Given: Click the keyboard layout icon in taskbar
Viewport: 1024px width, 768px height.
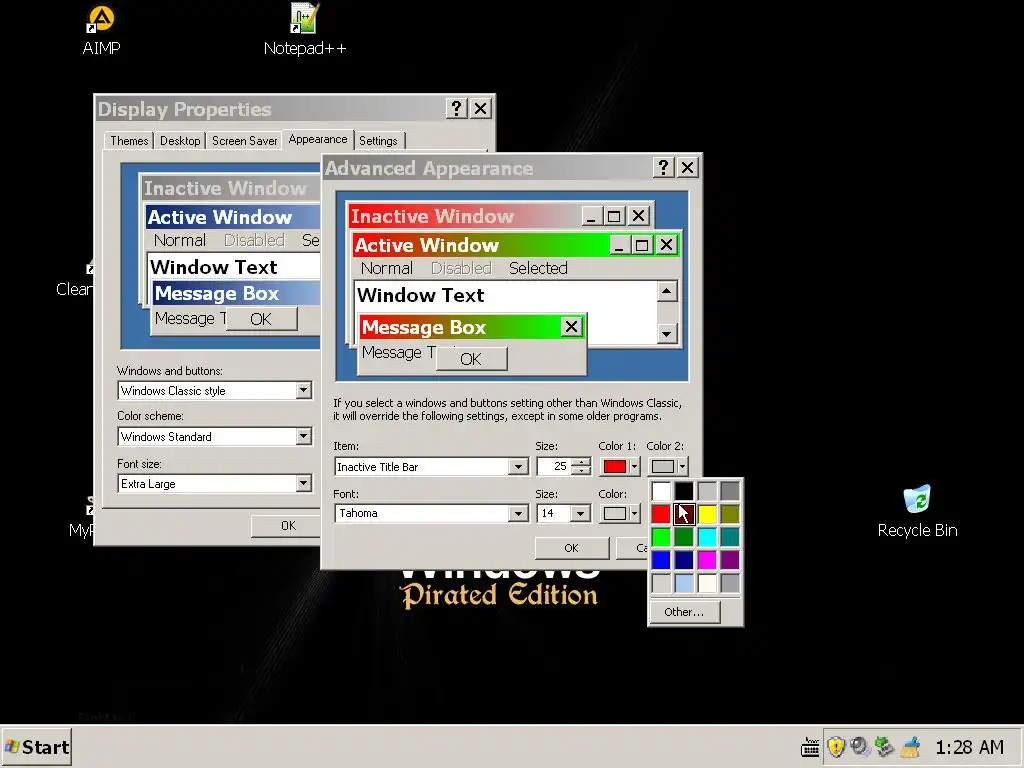Looking at the screenshot, I should click(x=810, y=746).
